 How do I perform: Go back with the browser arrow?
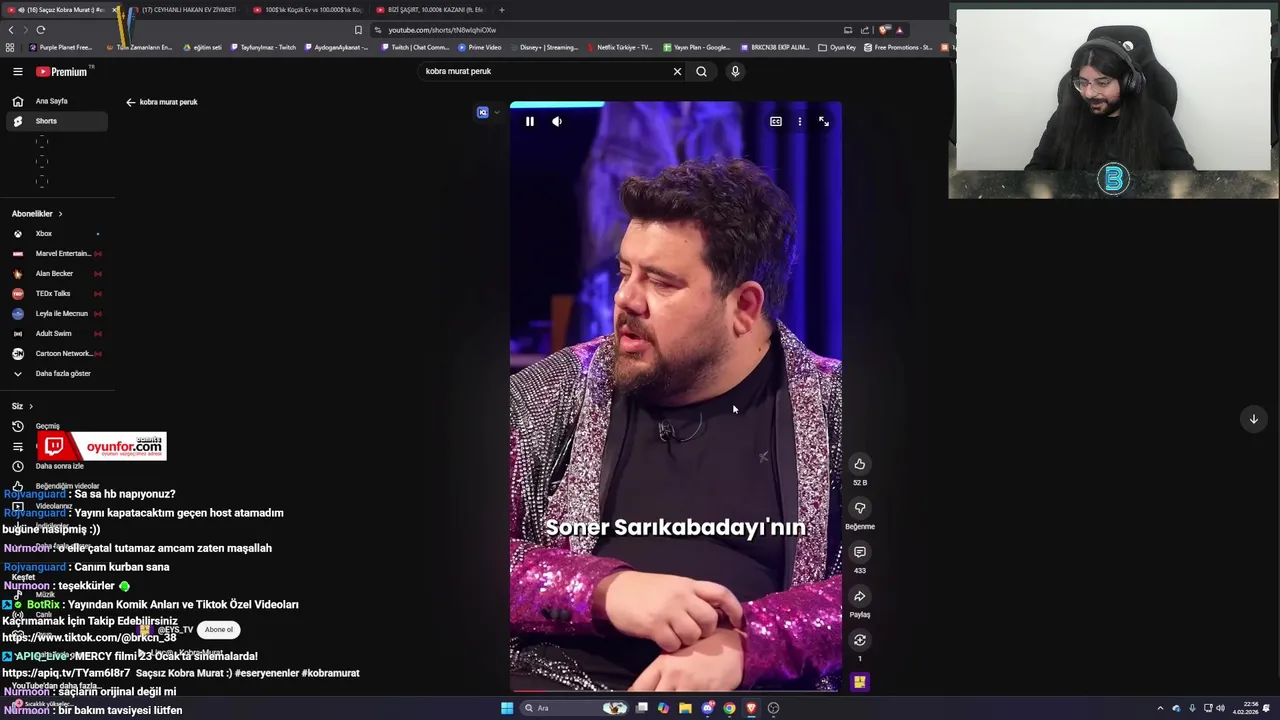11,30
